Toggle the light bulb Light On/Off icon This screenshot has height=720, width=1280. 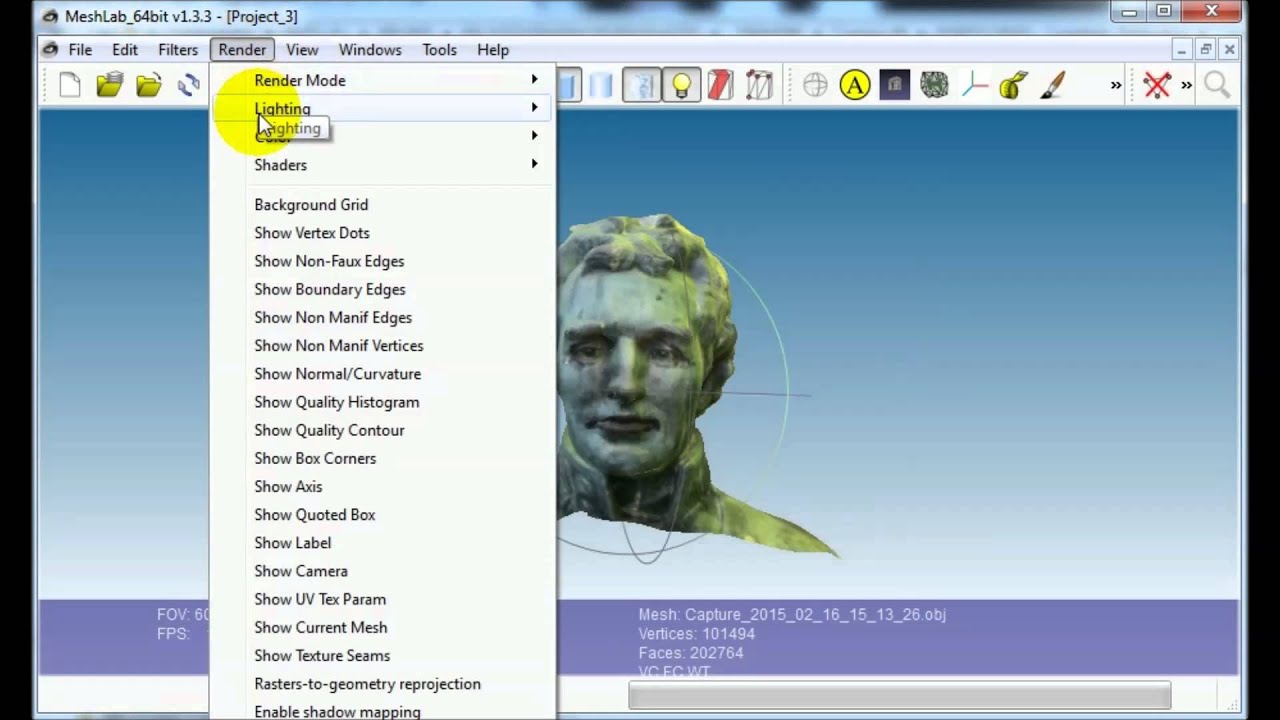pos(681,86)
